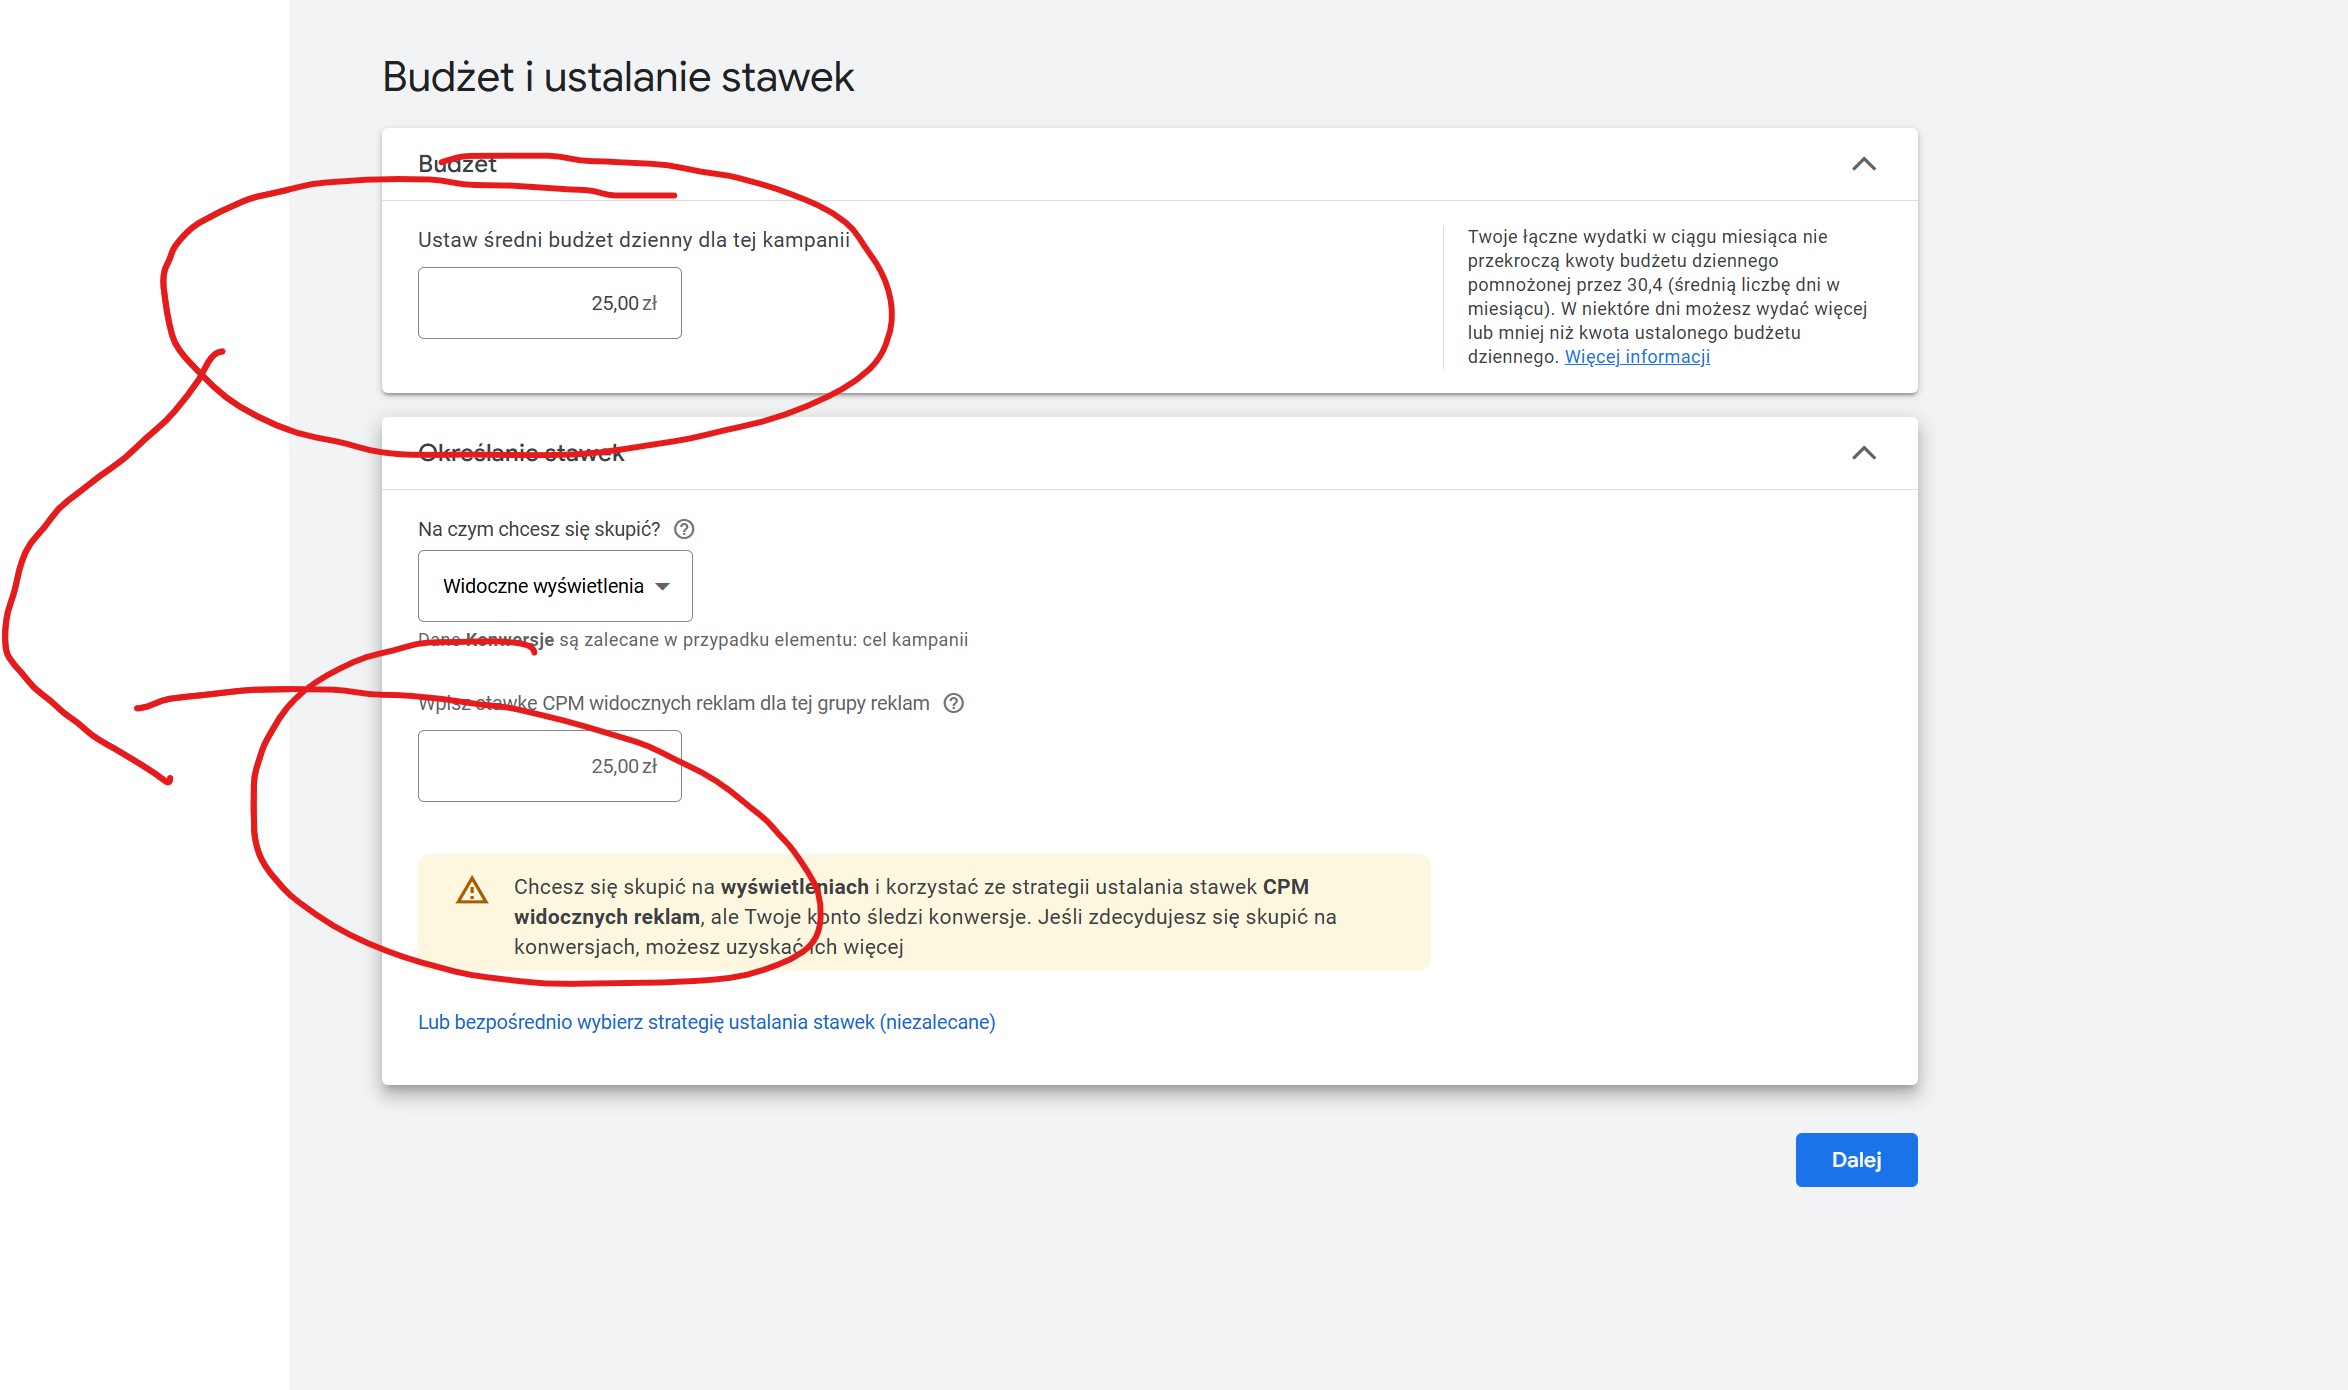Click the 'Ustaw średni budżet dzienny' label
2348x1390 pixels.
coord(633,240)
